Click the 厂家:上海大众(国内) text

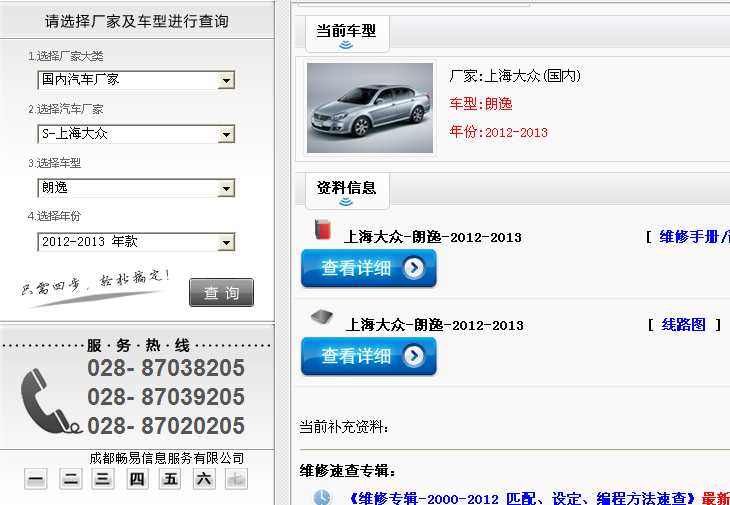click(x=515, y=75)
